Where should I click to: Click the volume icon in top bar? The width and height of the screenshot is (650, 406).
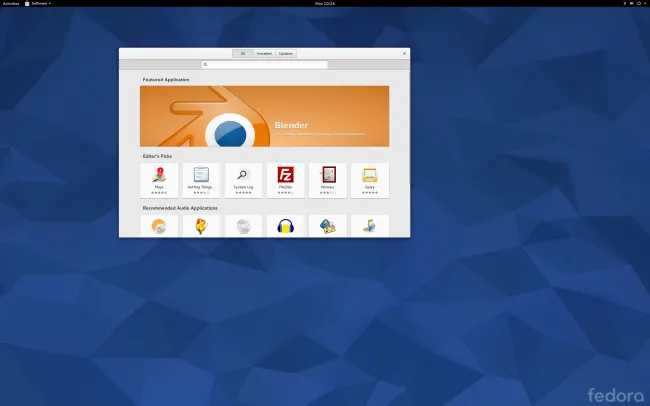[632, 3]
